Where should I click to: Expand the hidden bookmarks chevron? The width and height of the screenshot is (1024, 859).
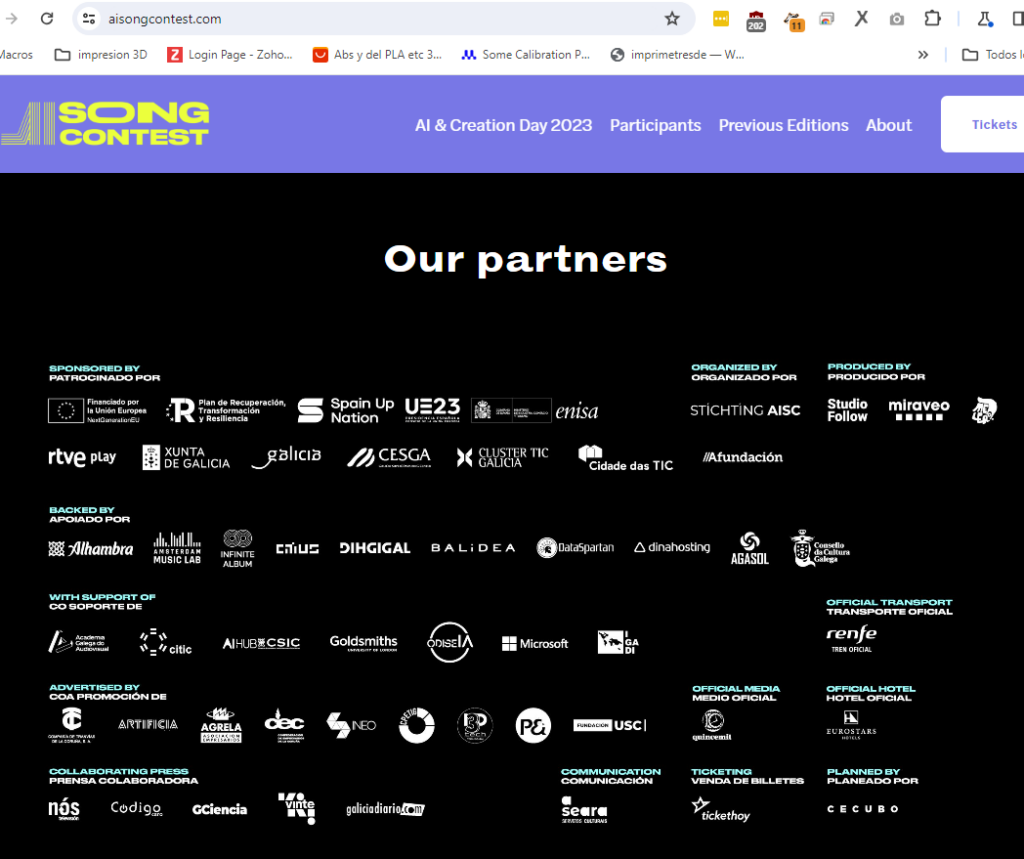coord(923,55)
